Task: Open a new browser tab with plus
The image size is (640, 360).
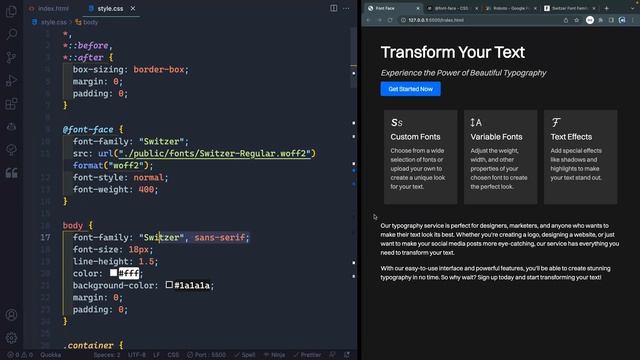Action: [607, 8]
